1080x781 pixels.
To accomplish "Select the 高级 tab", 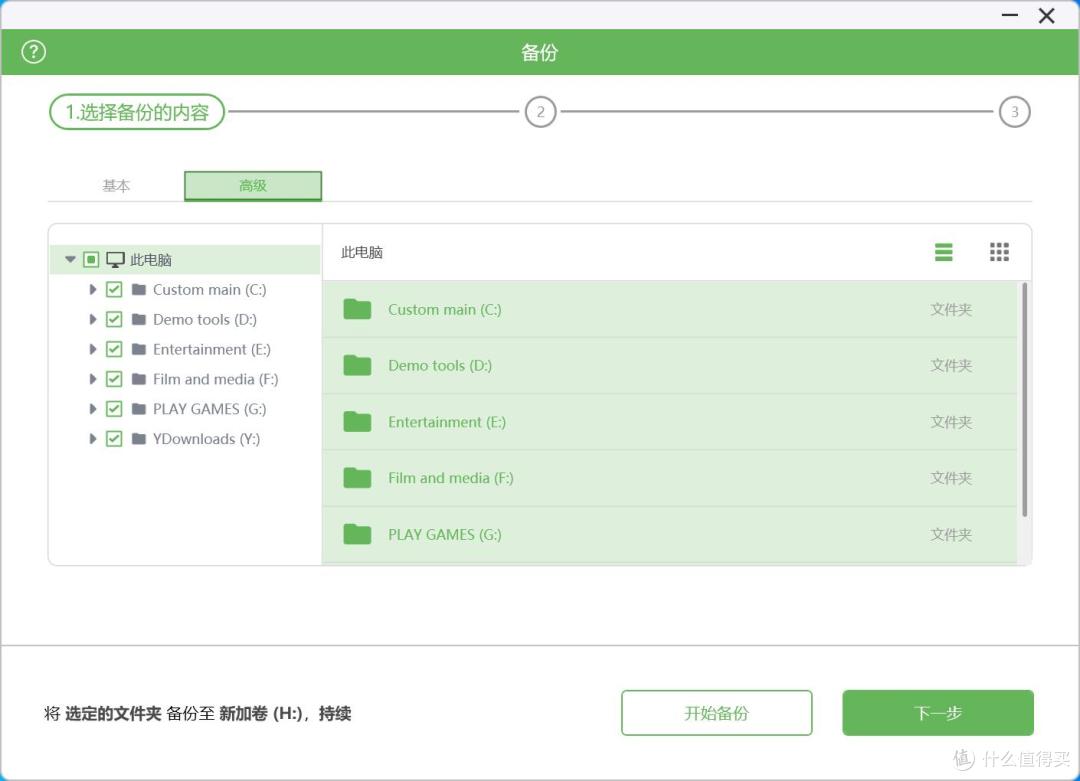I will (253, 186).
